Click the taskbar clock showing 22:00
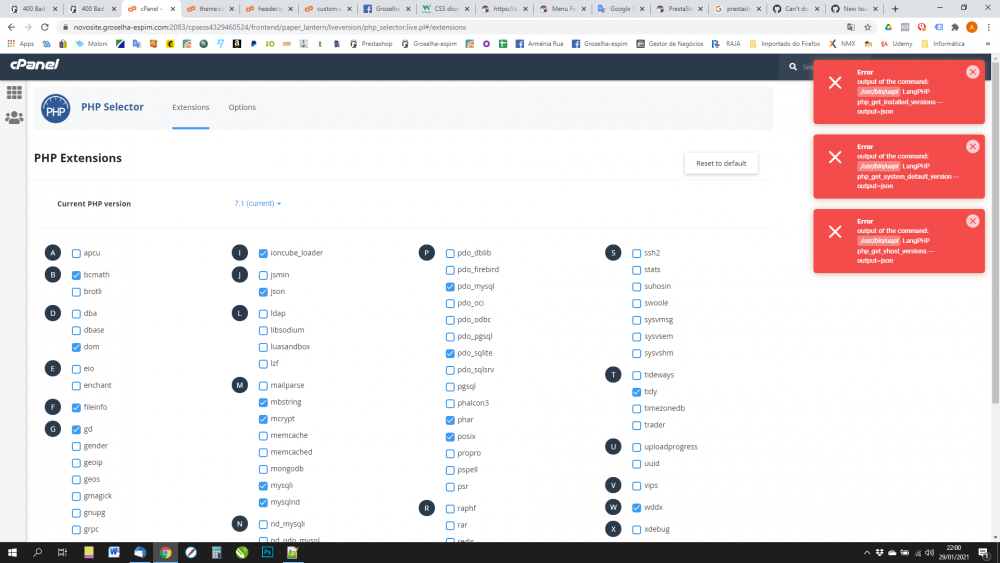This screenshot has height=563, width=1000. point(954,552)
